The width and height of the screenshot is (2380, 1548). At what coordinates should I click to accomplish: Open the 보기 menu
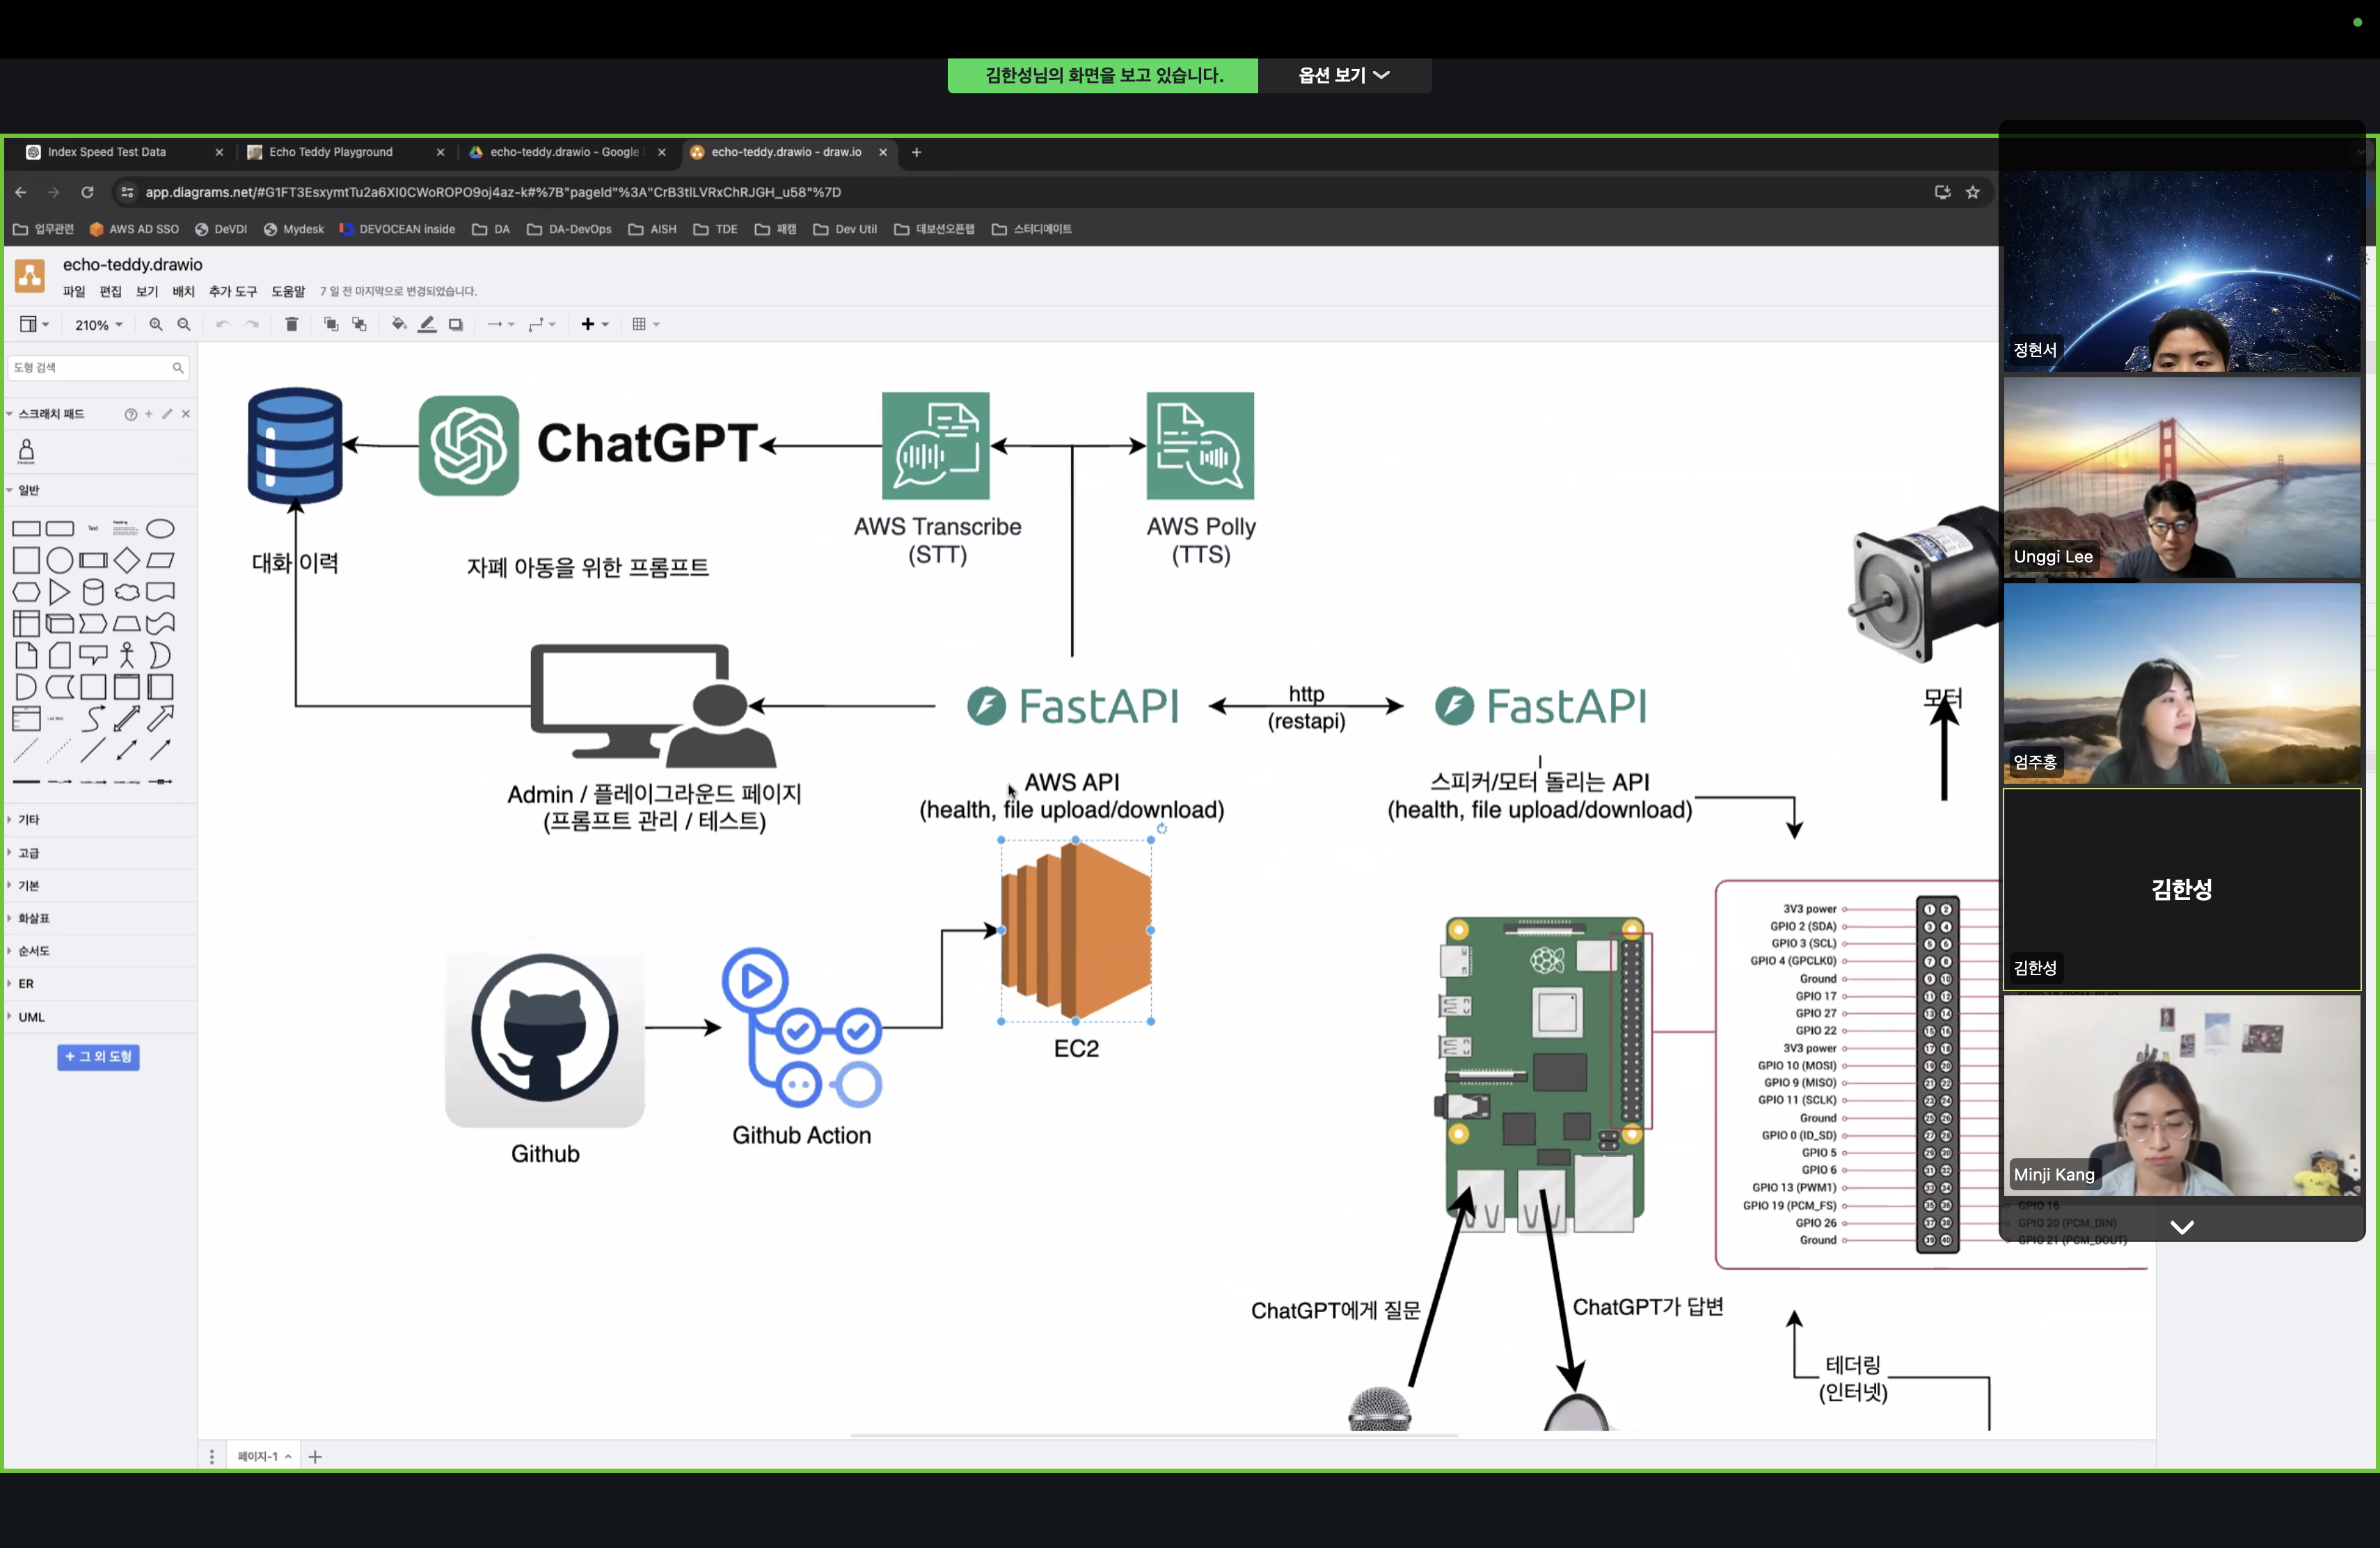tap(147, 291)
